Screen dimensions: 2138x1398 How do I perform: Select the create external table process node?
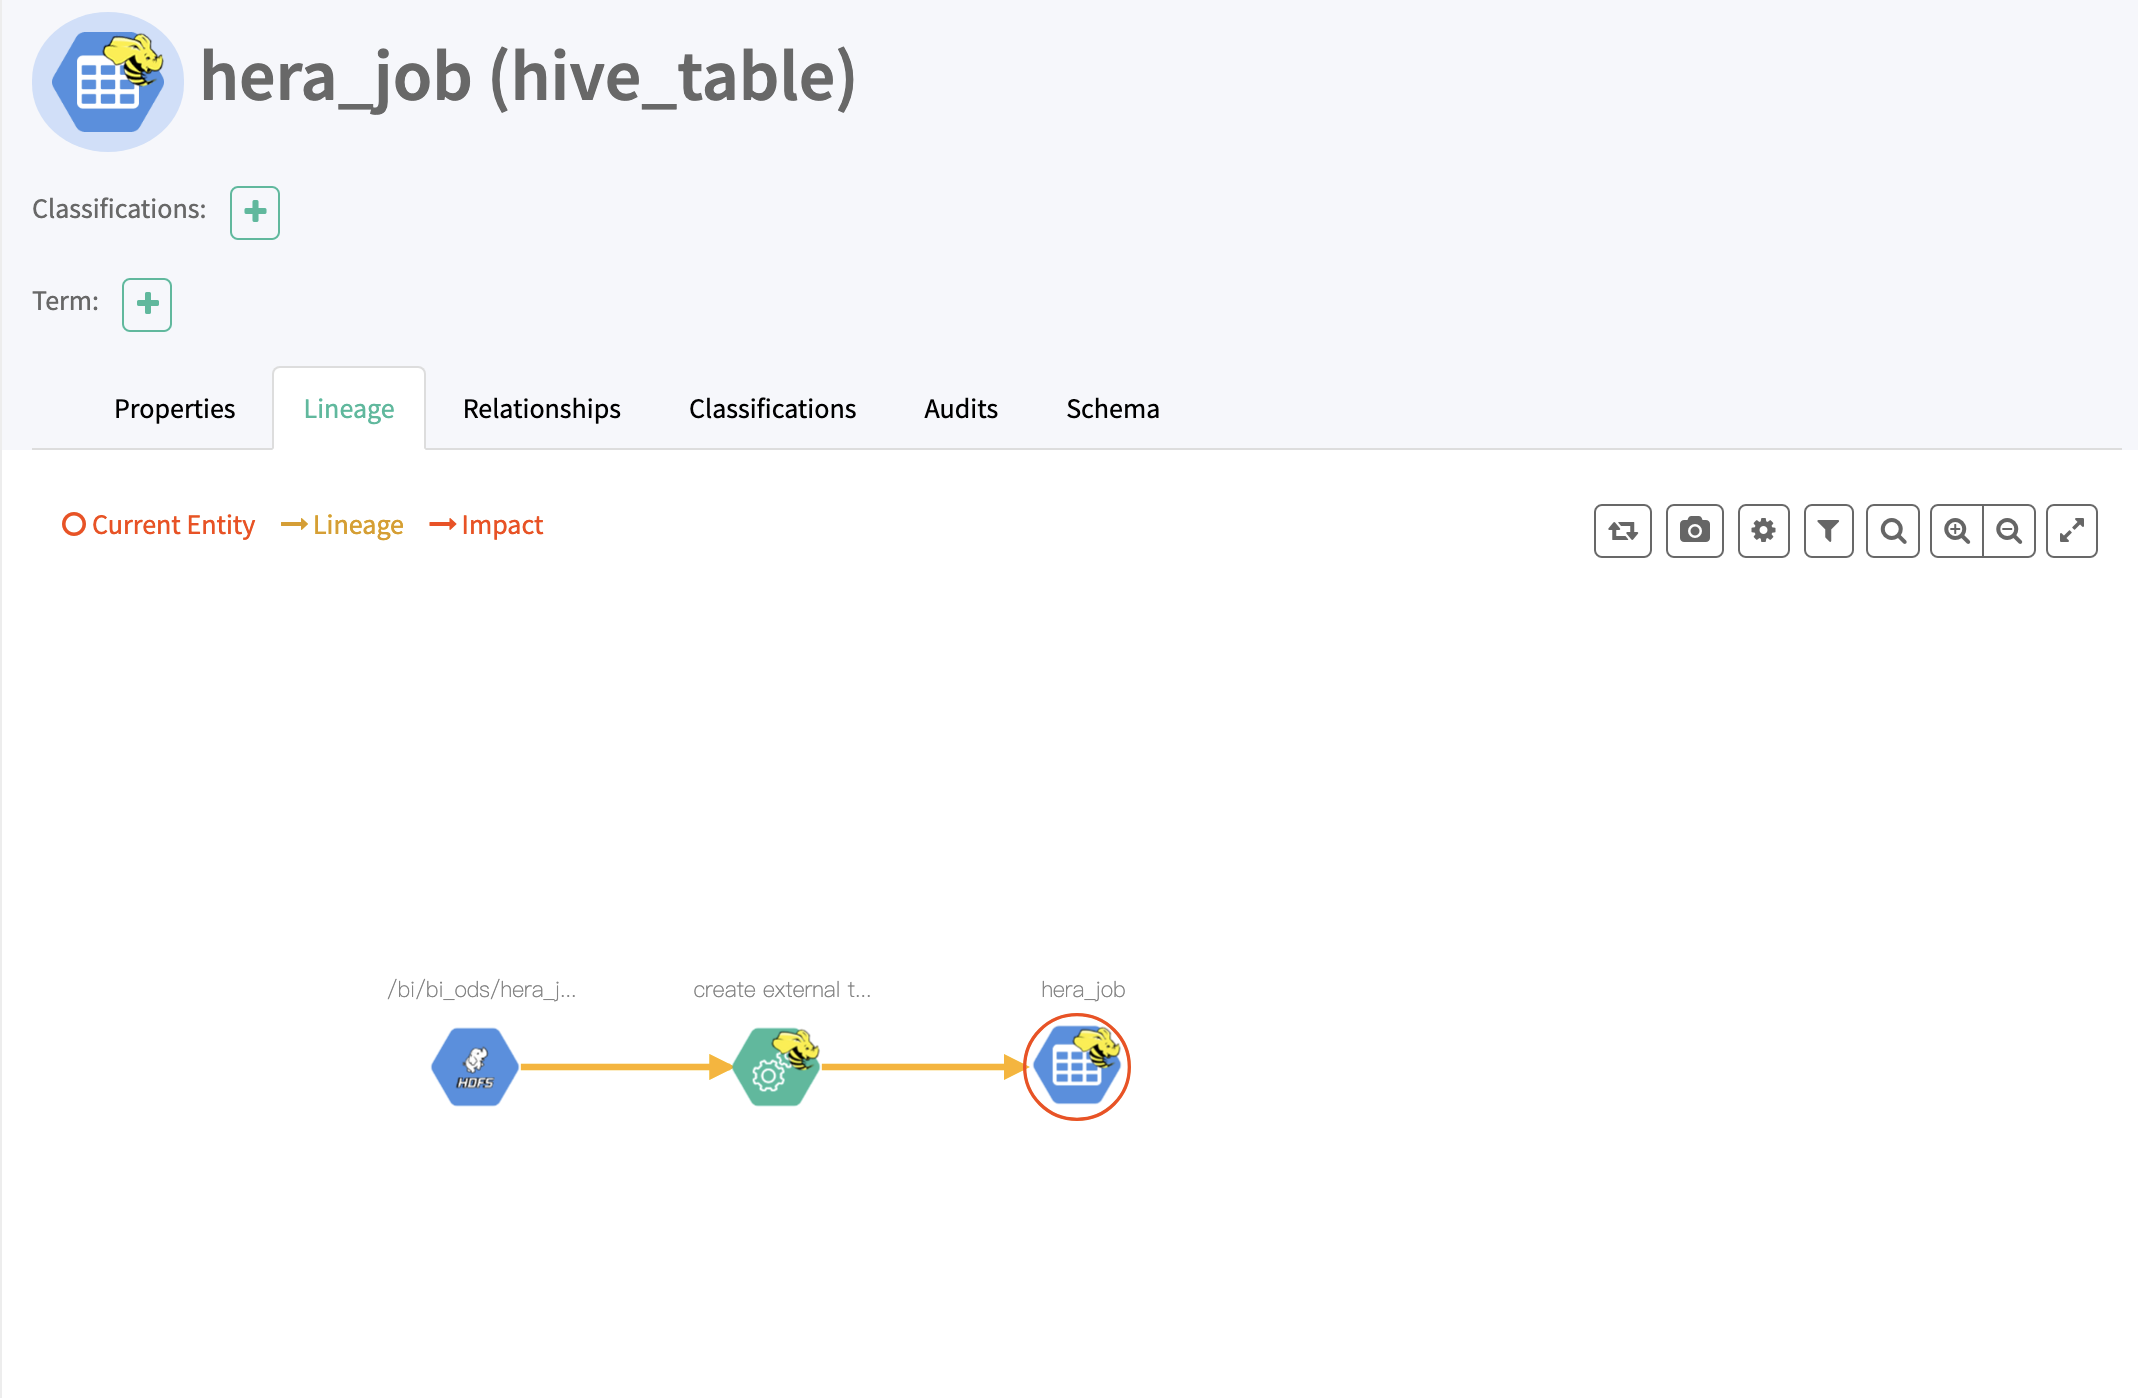(777, 1067)
